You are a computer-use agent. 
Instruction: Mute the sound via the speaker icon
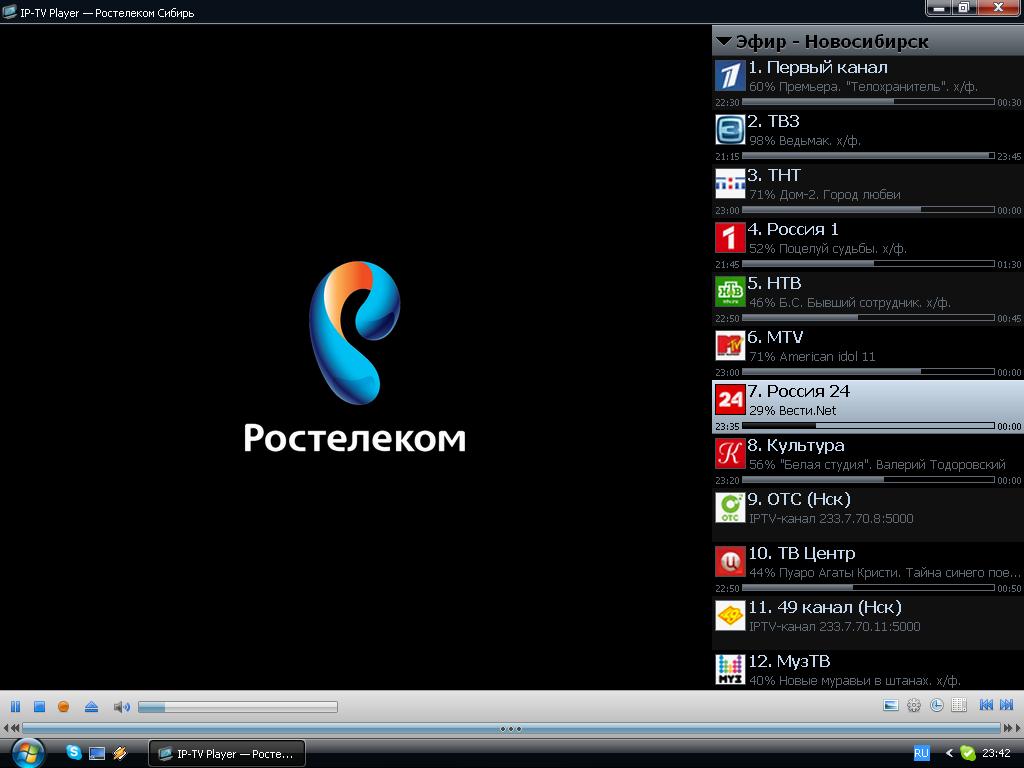point(121,707)
